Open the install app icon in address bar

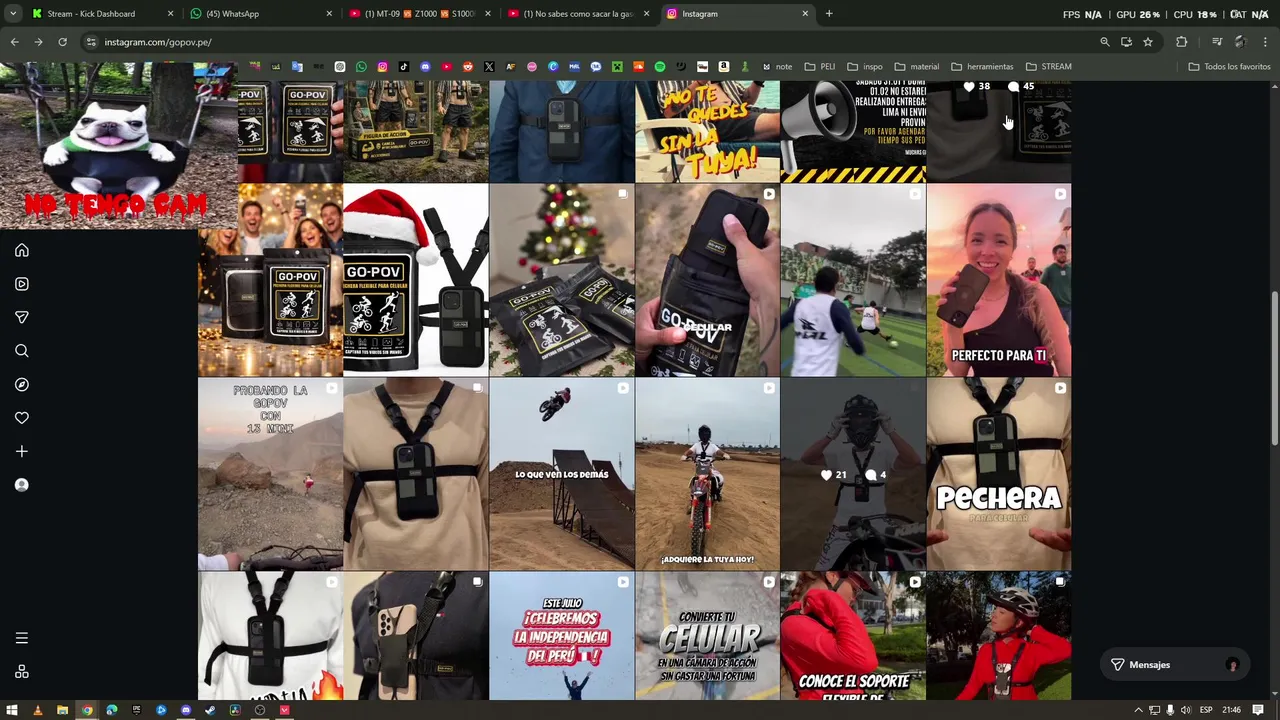coord(1126,42)
